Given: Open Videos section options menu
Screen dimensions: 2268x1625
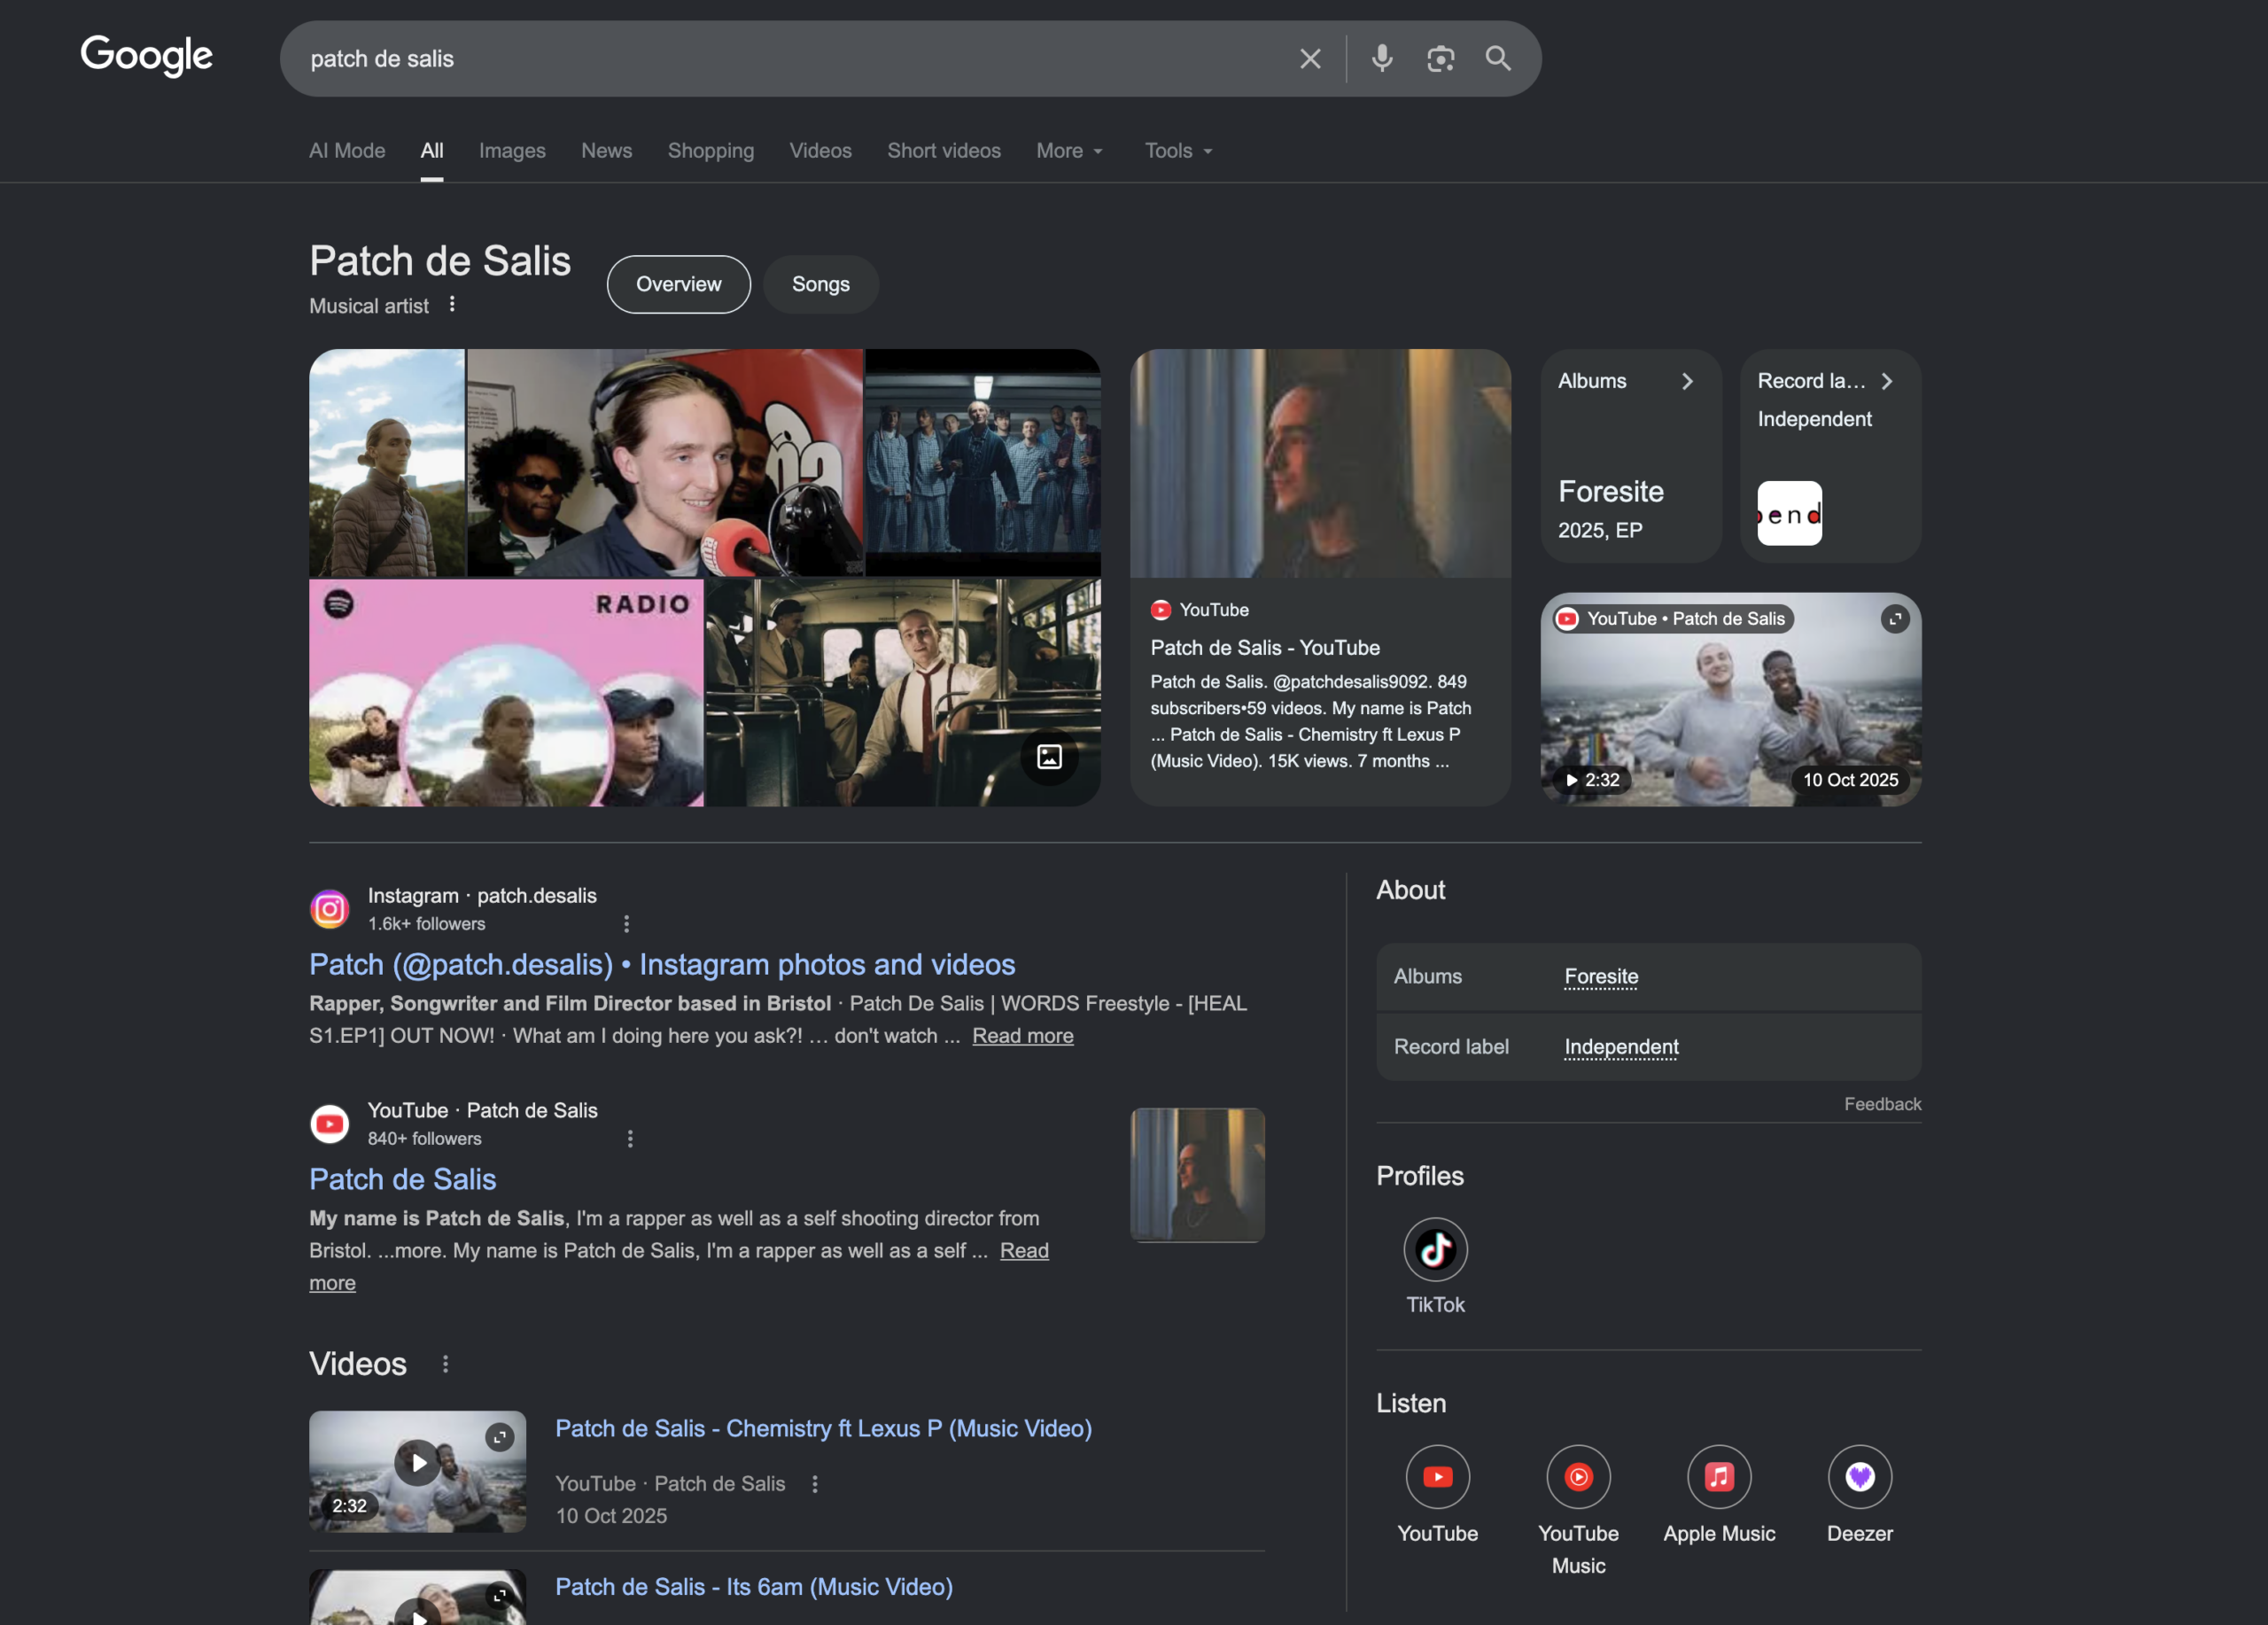Looking at the screenshot, I should [445, 1364].
